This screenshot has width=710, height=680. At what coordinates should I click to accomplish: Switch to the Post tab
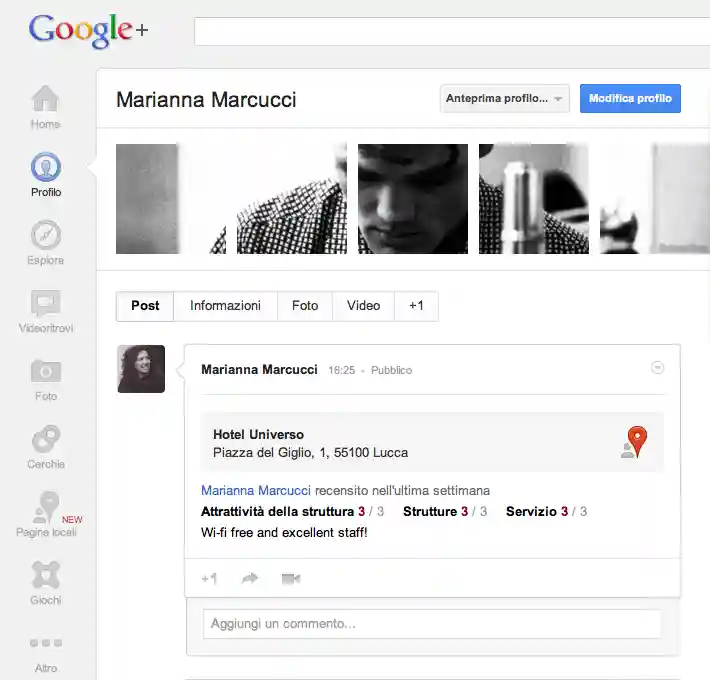(x=145, y=306)
